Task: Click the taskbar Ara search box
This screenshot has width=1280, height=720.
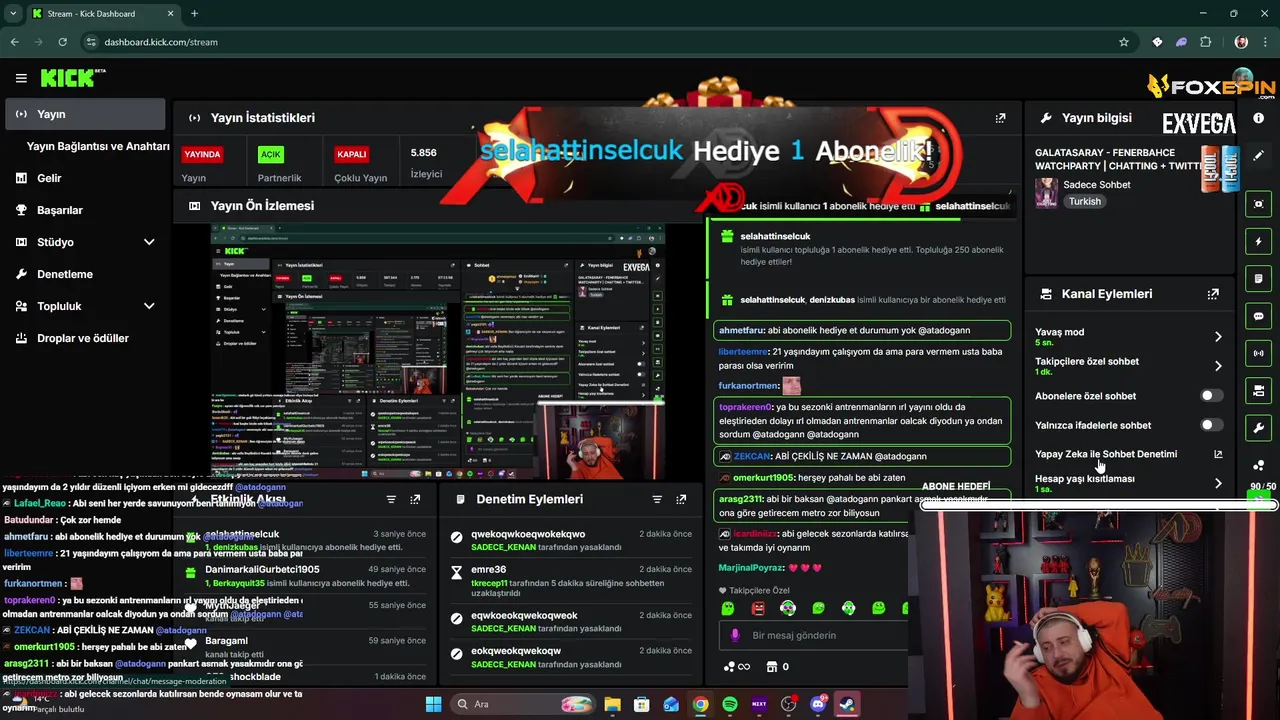Action: tap(523, 704)
